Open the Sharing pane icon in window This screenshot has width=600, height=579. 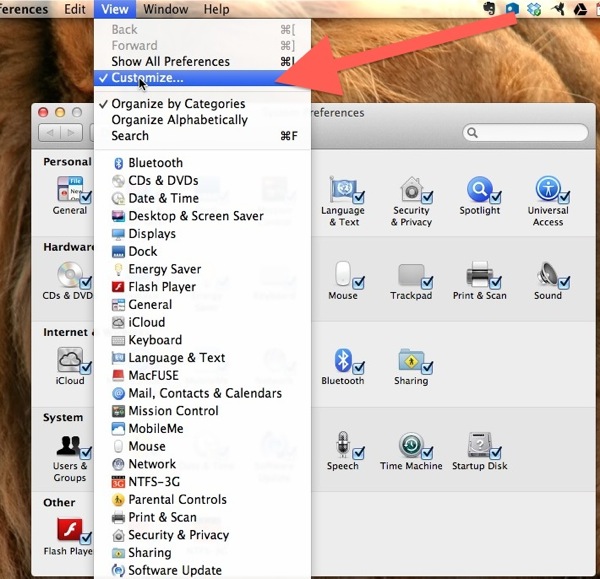pos(411,360)
